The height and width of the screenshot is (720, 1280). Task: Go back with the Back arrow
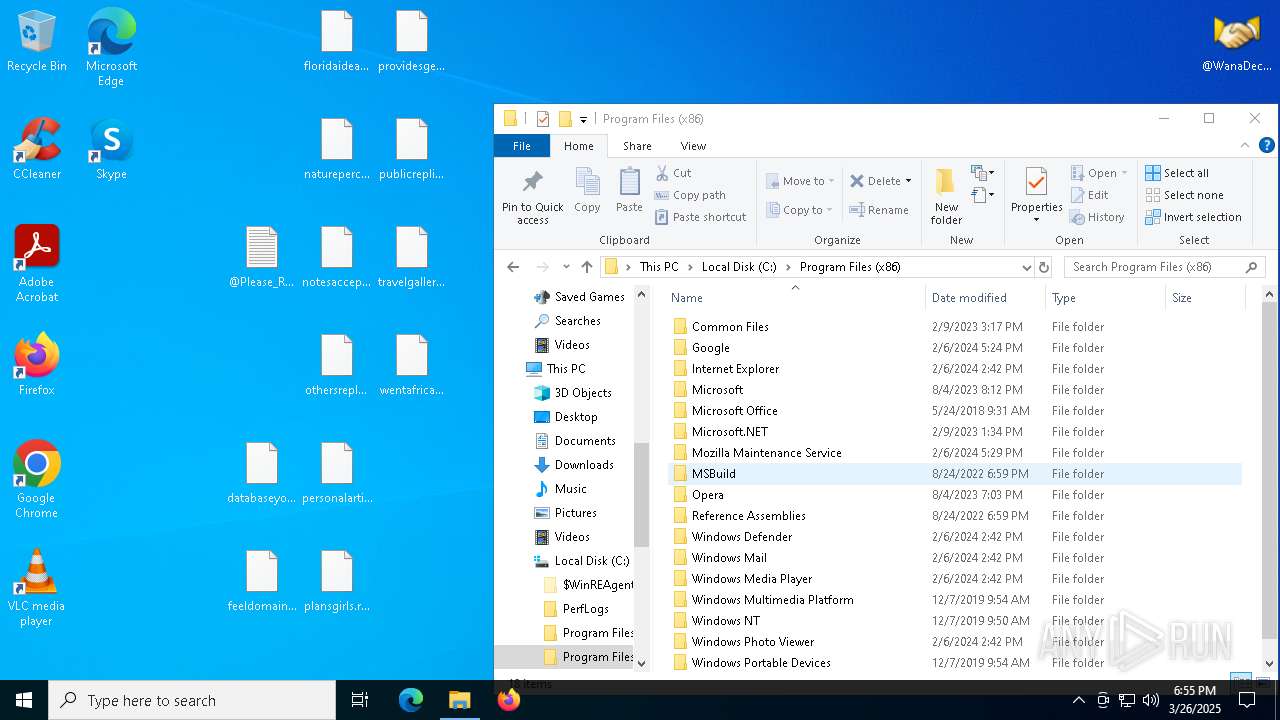tap(513, 267)
